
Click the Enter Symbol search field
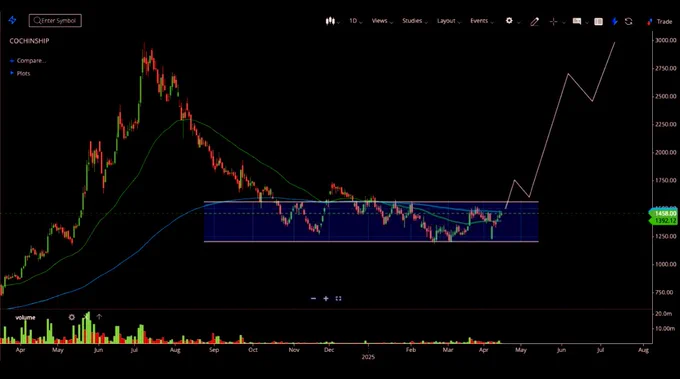pos(55,20)
